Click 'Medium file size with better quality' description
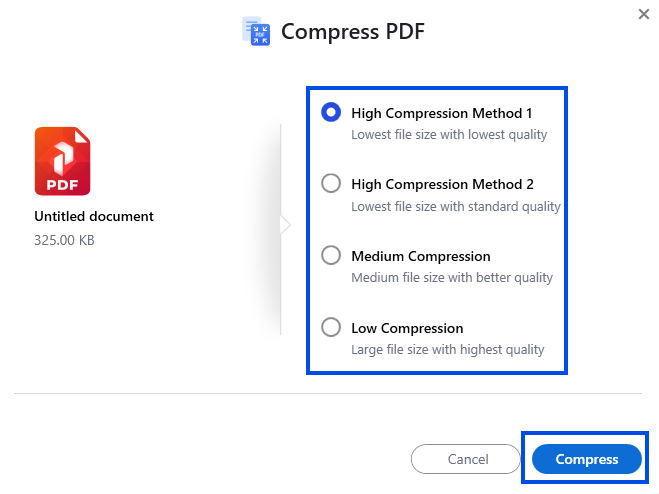 452,278
